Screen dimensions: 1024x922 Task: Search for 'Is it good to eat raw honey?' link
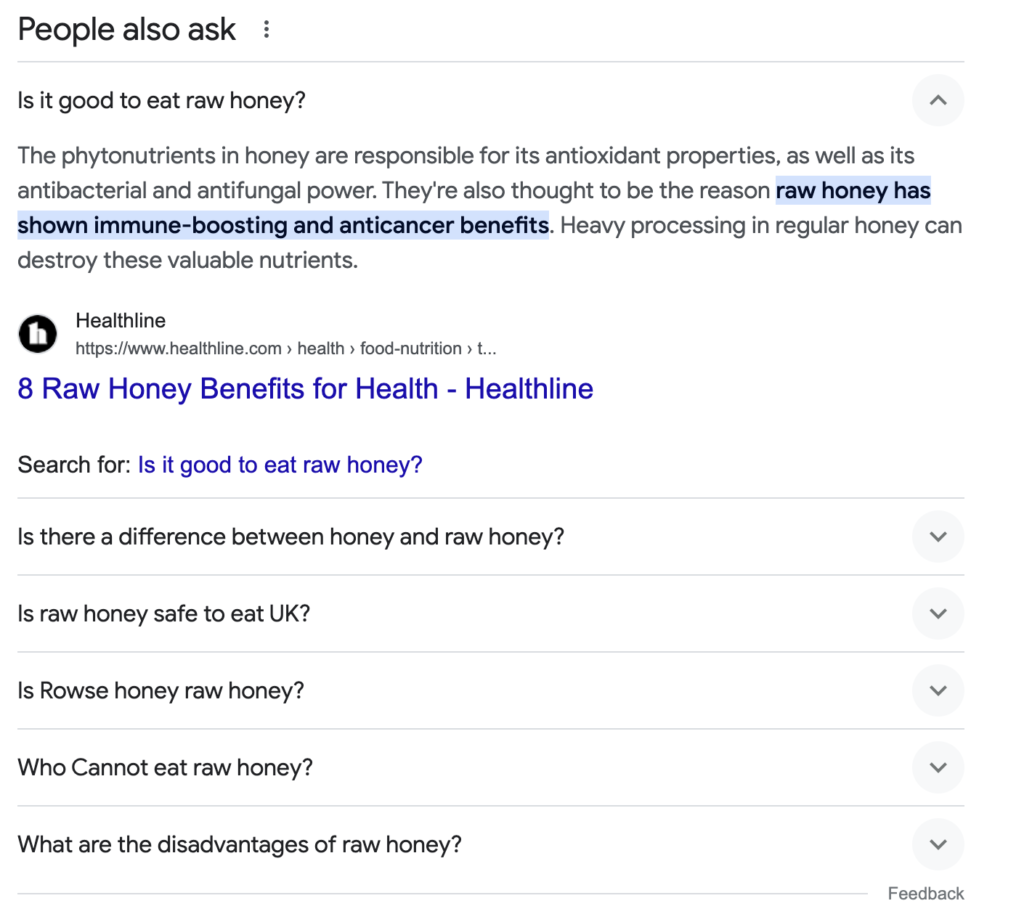(x=280, y=465)
